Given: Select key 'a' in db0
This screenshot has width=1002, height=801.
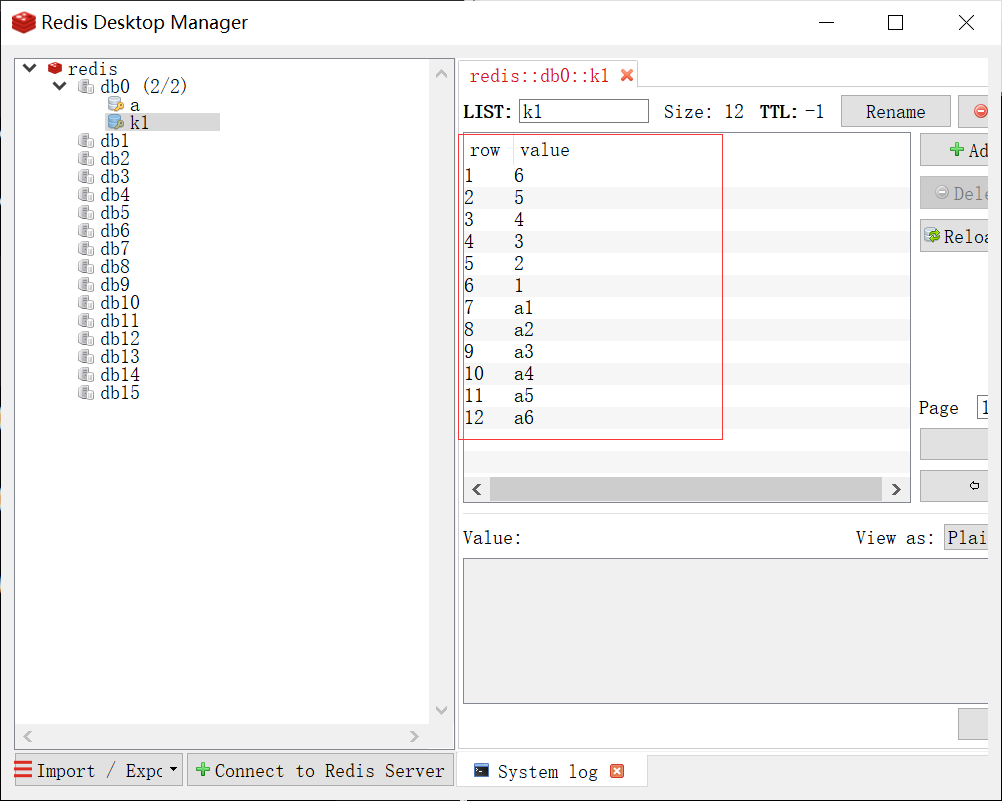Looking at the screenshot, I should 135,104.
